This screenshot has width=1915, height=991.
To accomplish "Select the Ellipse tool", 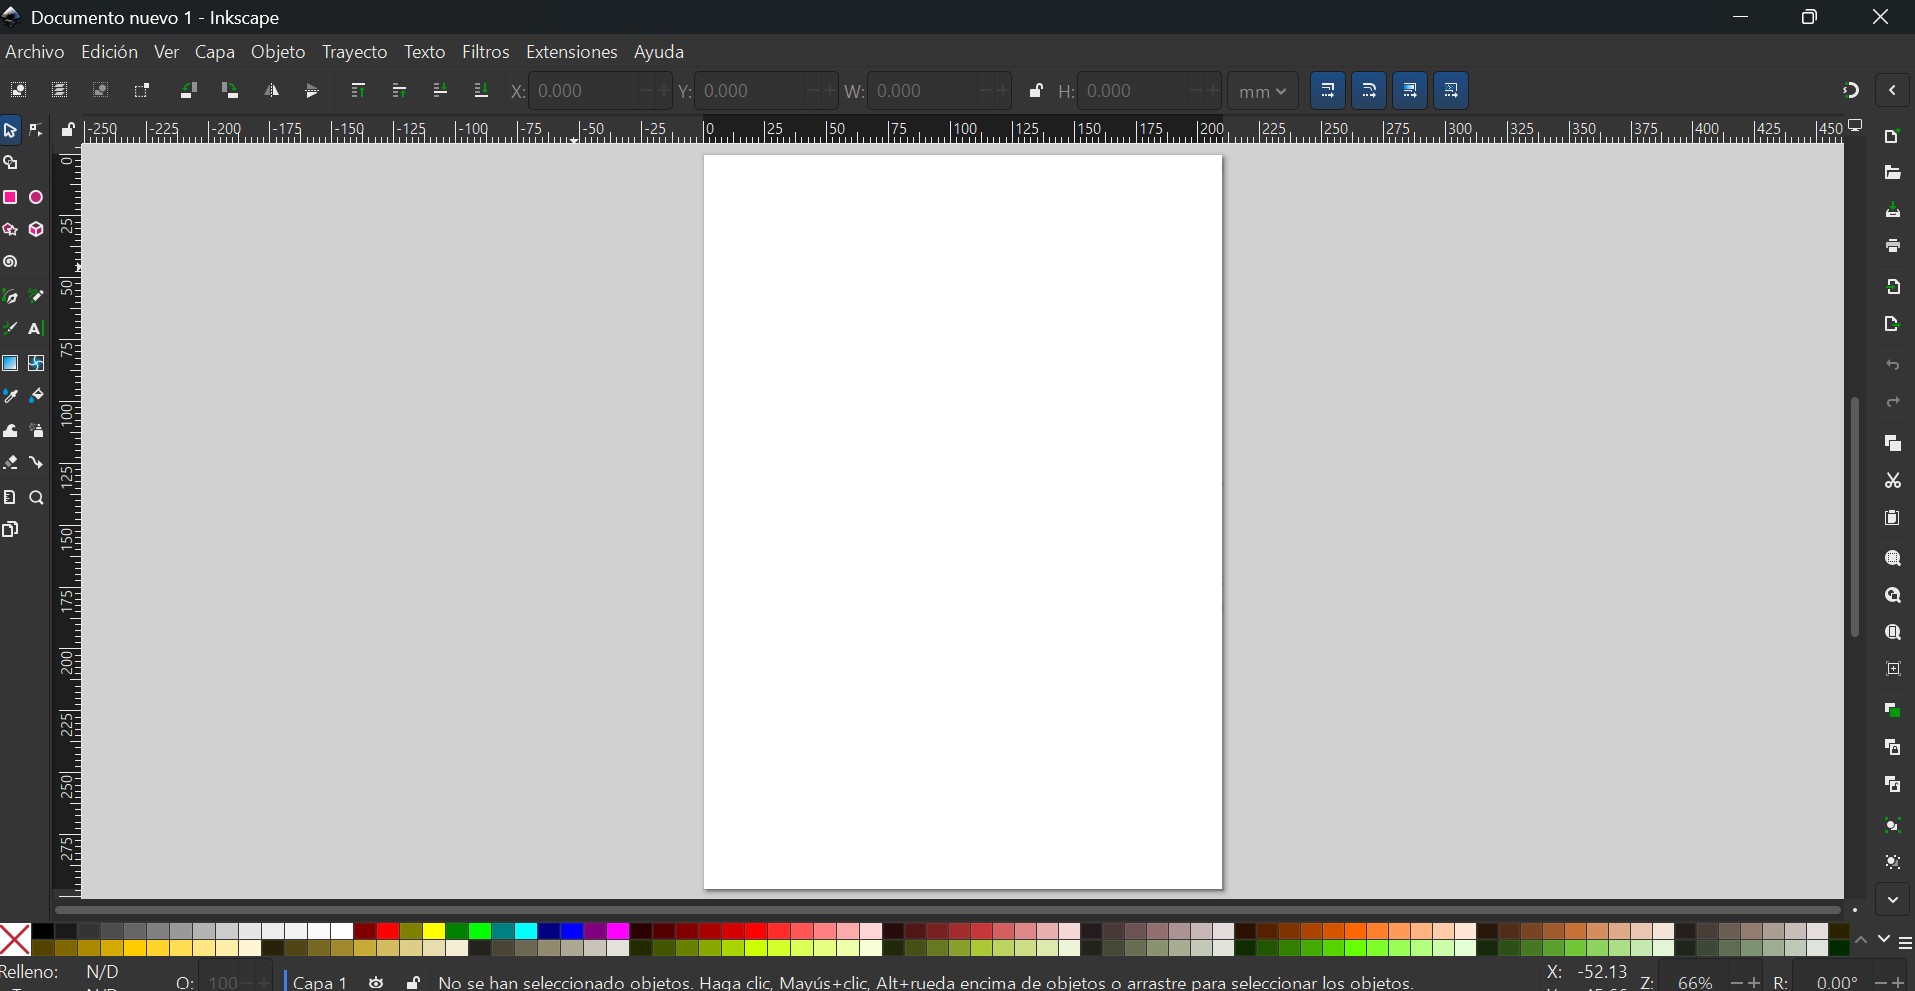I will 37,197.
